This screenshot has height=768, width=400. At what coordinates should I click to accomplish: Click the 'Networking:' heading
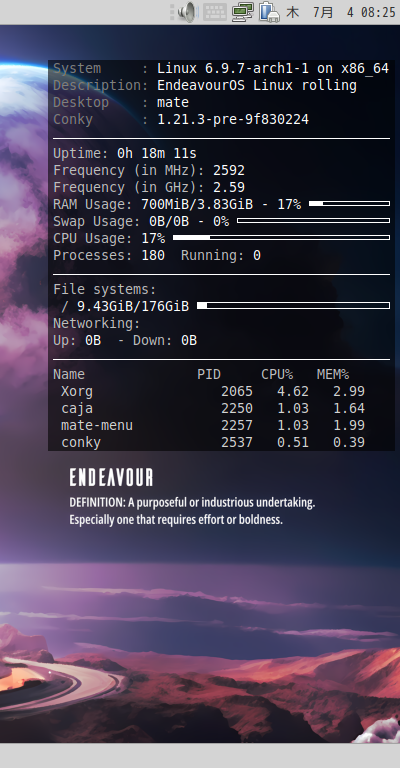96,323
